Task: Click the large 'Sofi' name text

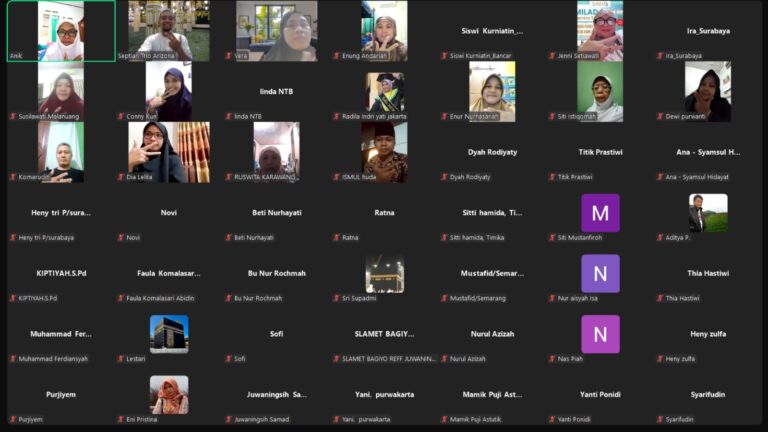Action: (x=277, y=334)
